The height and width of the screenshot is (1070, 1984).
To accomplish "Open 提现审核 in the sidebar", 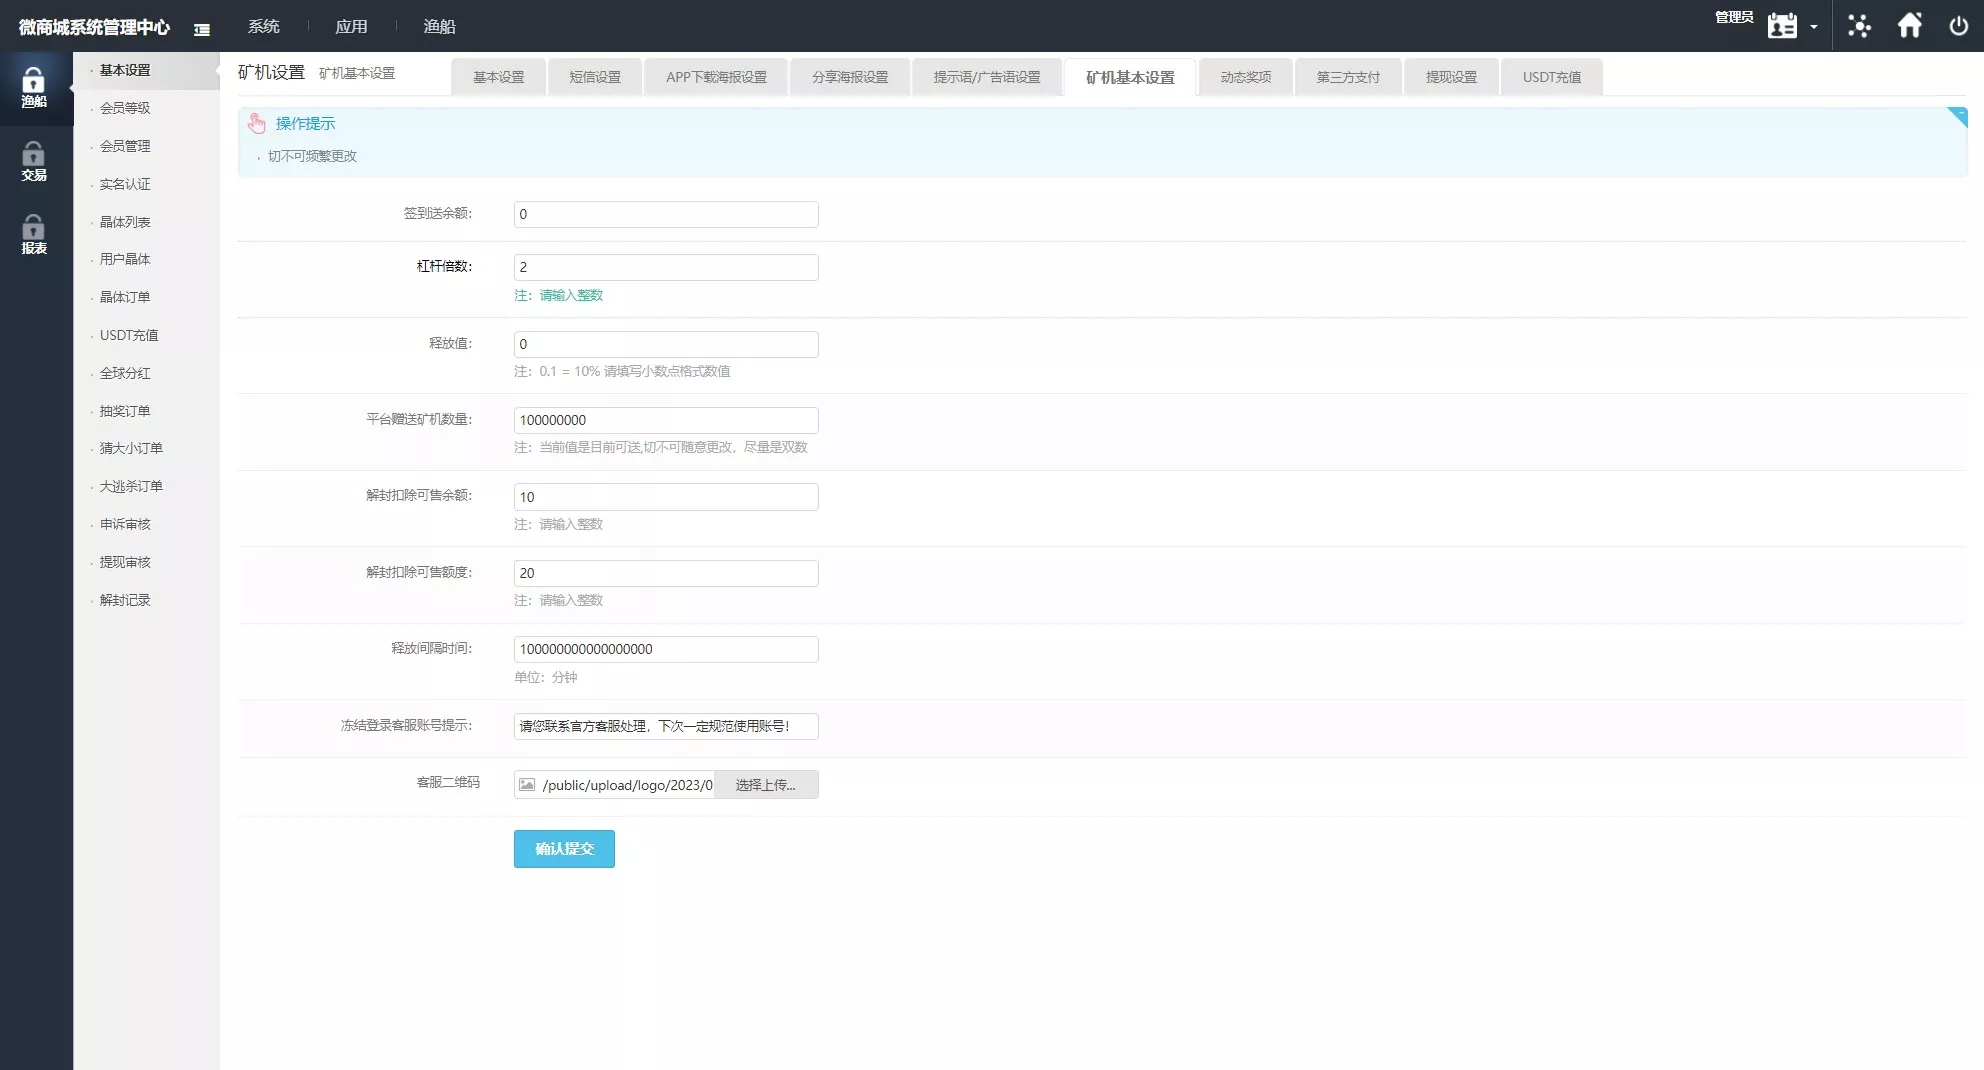I will coord(125,562).
